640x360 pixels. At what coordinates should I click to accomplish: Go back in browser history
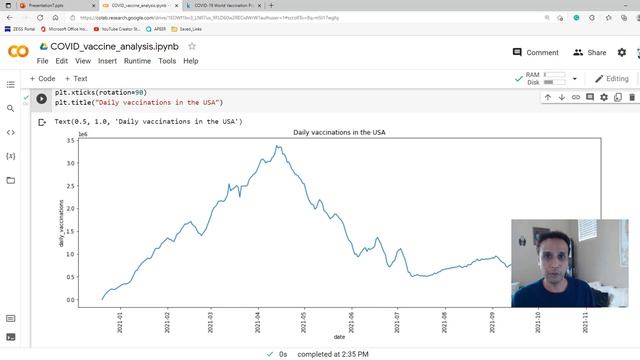pos(10,18)
